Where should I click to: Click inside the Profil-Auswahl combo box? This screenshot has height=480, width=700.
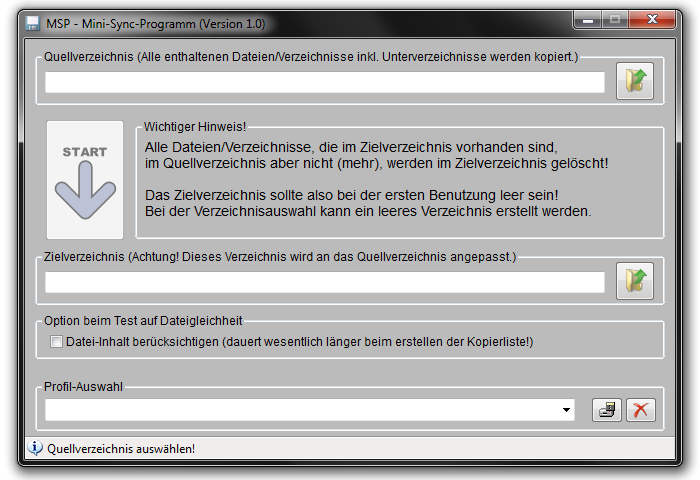pyautogui.click(x=300, y=410)
